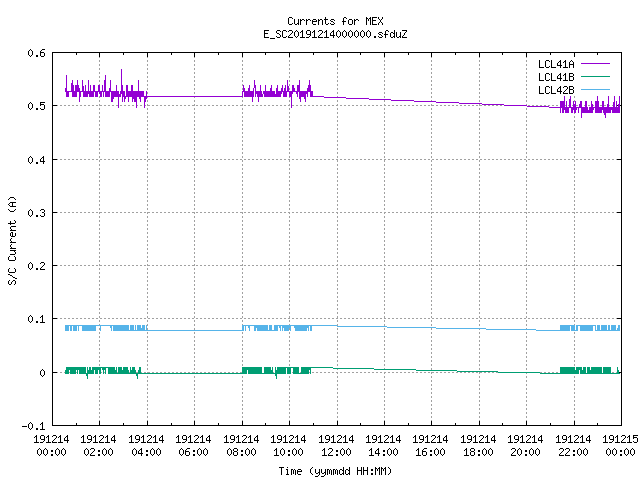Click the LCL42B legend label

556,90
